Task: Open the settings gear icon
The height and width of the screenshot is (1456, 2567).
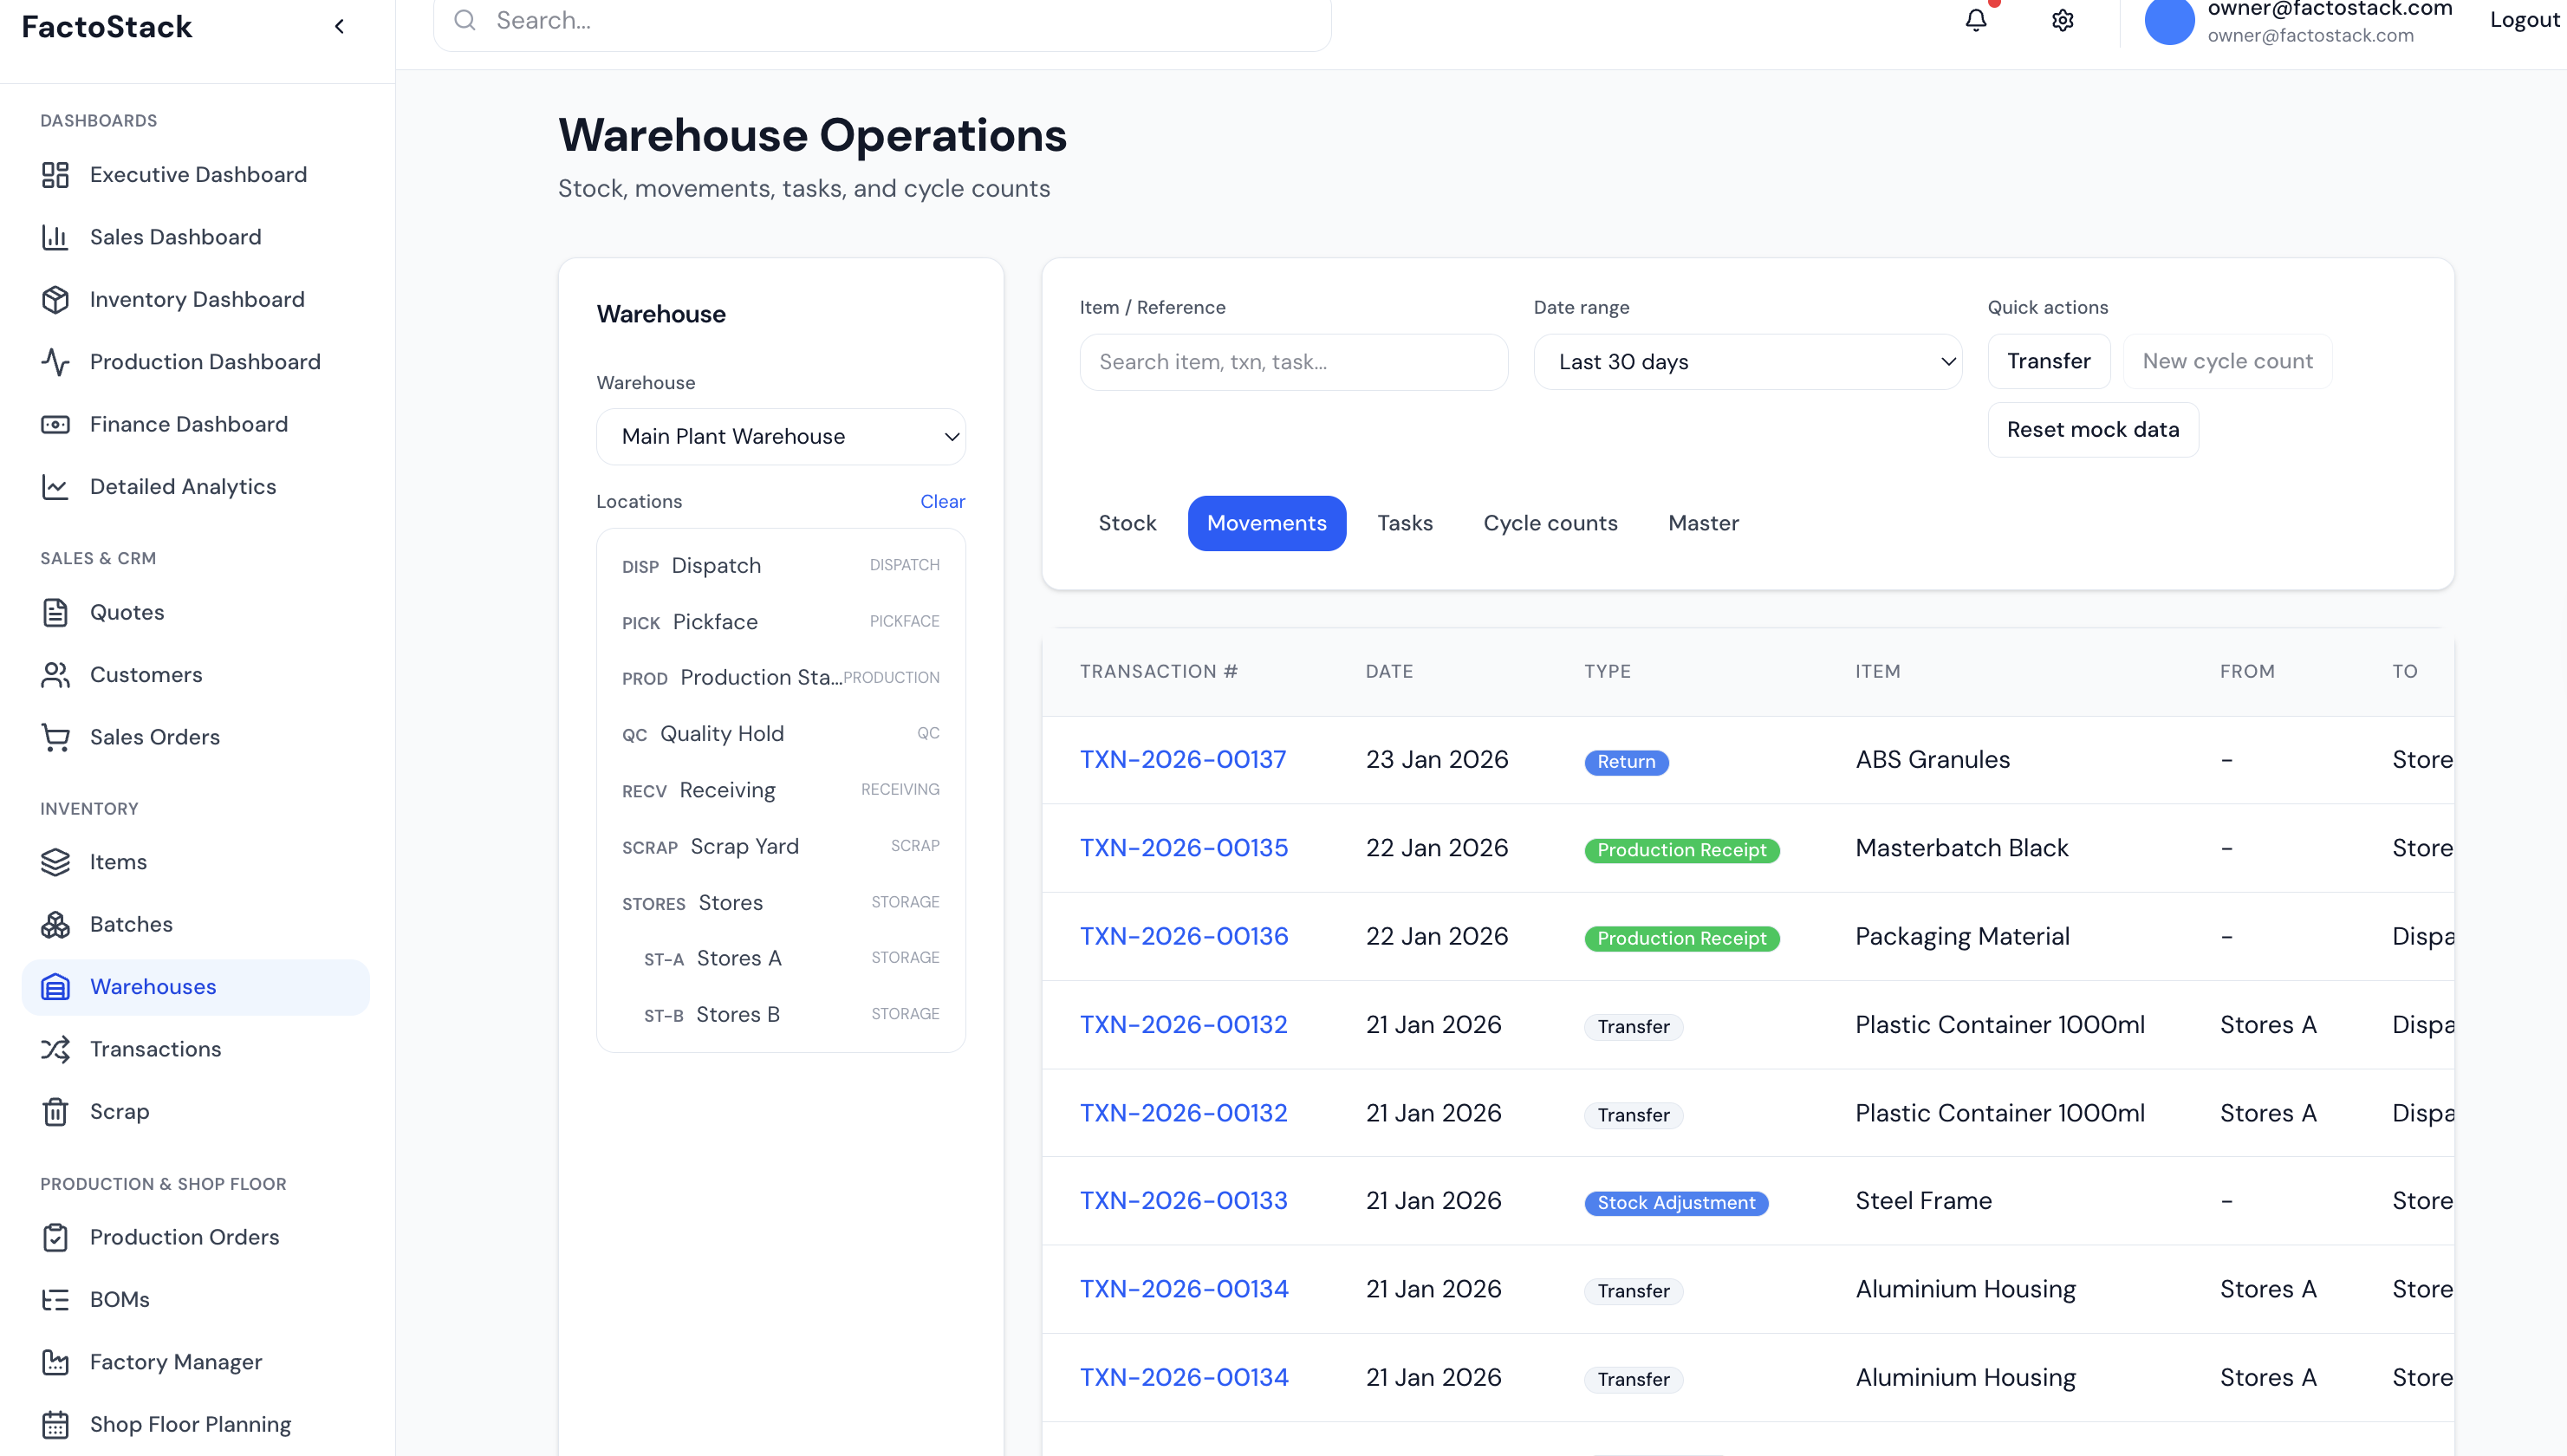Action: 2062,20
